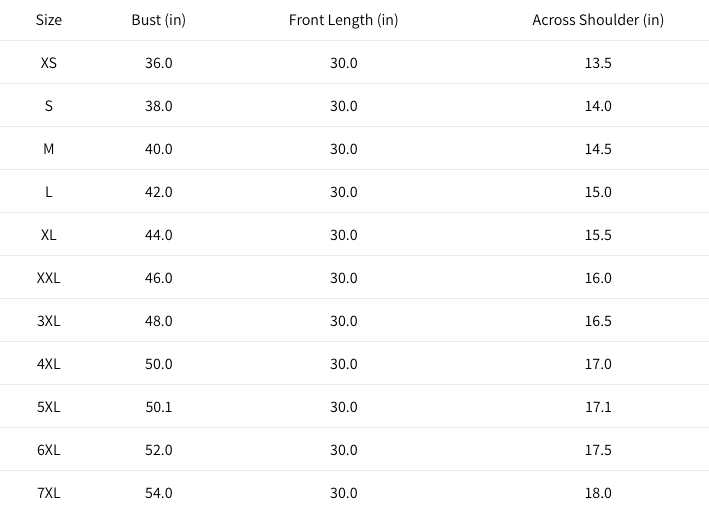The width and height of the screenshot is (709, 511).
Task: Click the 17.1 across shoulder value
Action: click(598, 407)
